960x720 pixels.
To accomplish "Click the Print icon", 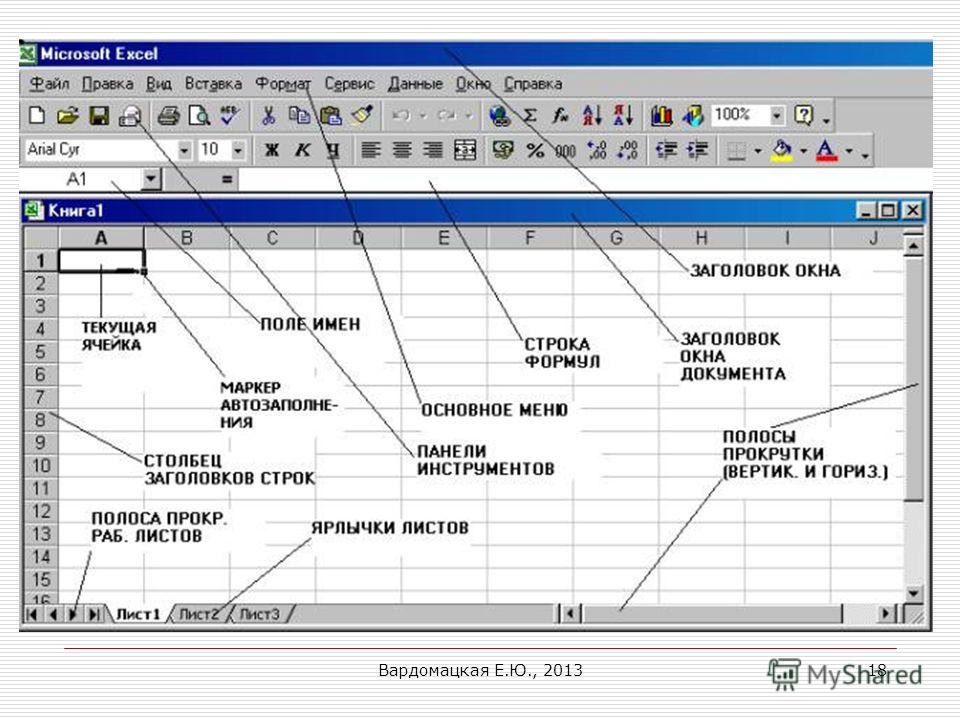I will coord(168,115).
